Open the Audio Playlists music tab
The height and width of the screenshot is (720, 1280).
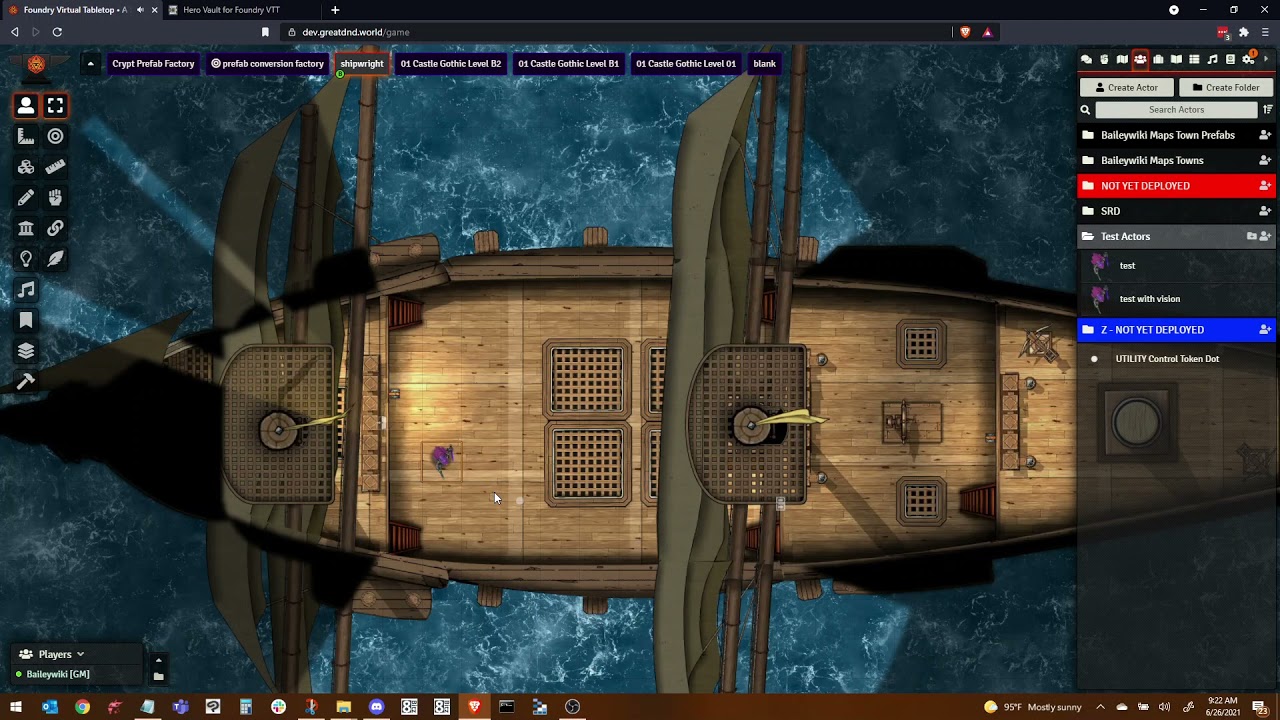click(1212, 60)
